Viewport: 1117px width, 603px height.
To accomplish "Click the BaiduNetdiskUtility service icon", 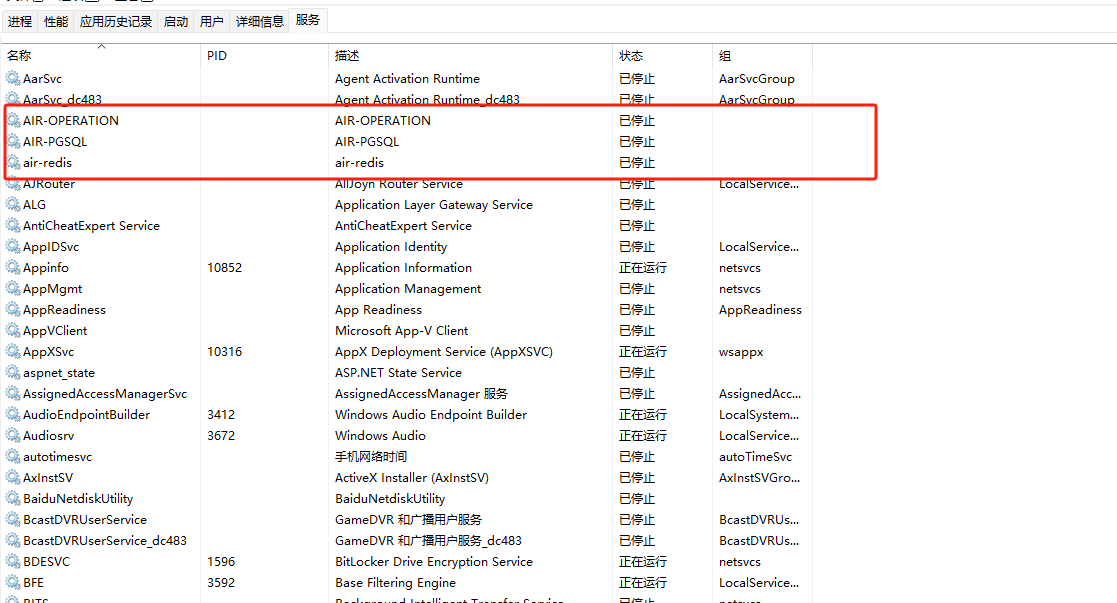I will point(14,498).
